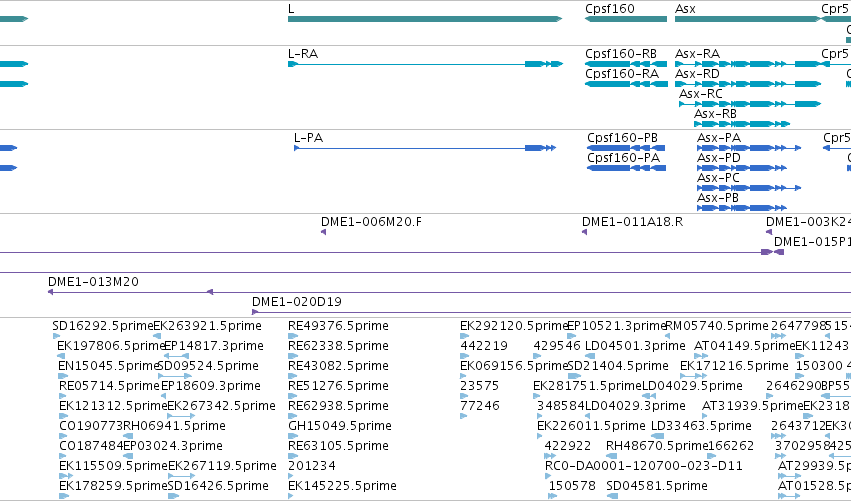Select the Asx-PA protein glyph
Viewport: 851px width, 501px height.
(x=749, y=148)
